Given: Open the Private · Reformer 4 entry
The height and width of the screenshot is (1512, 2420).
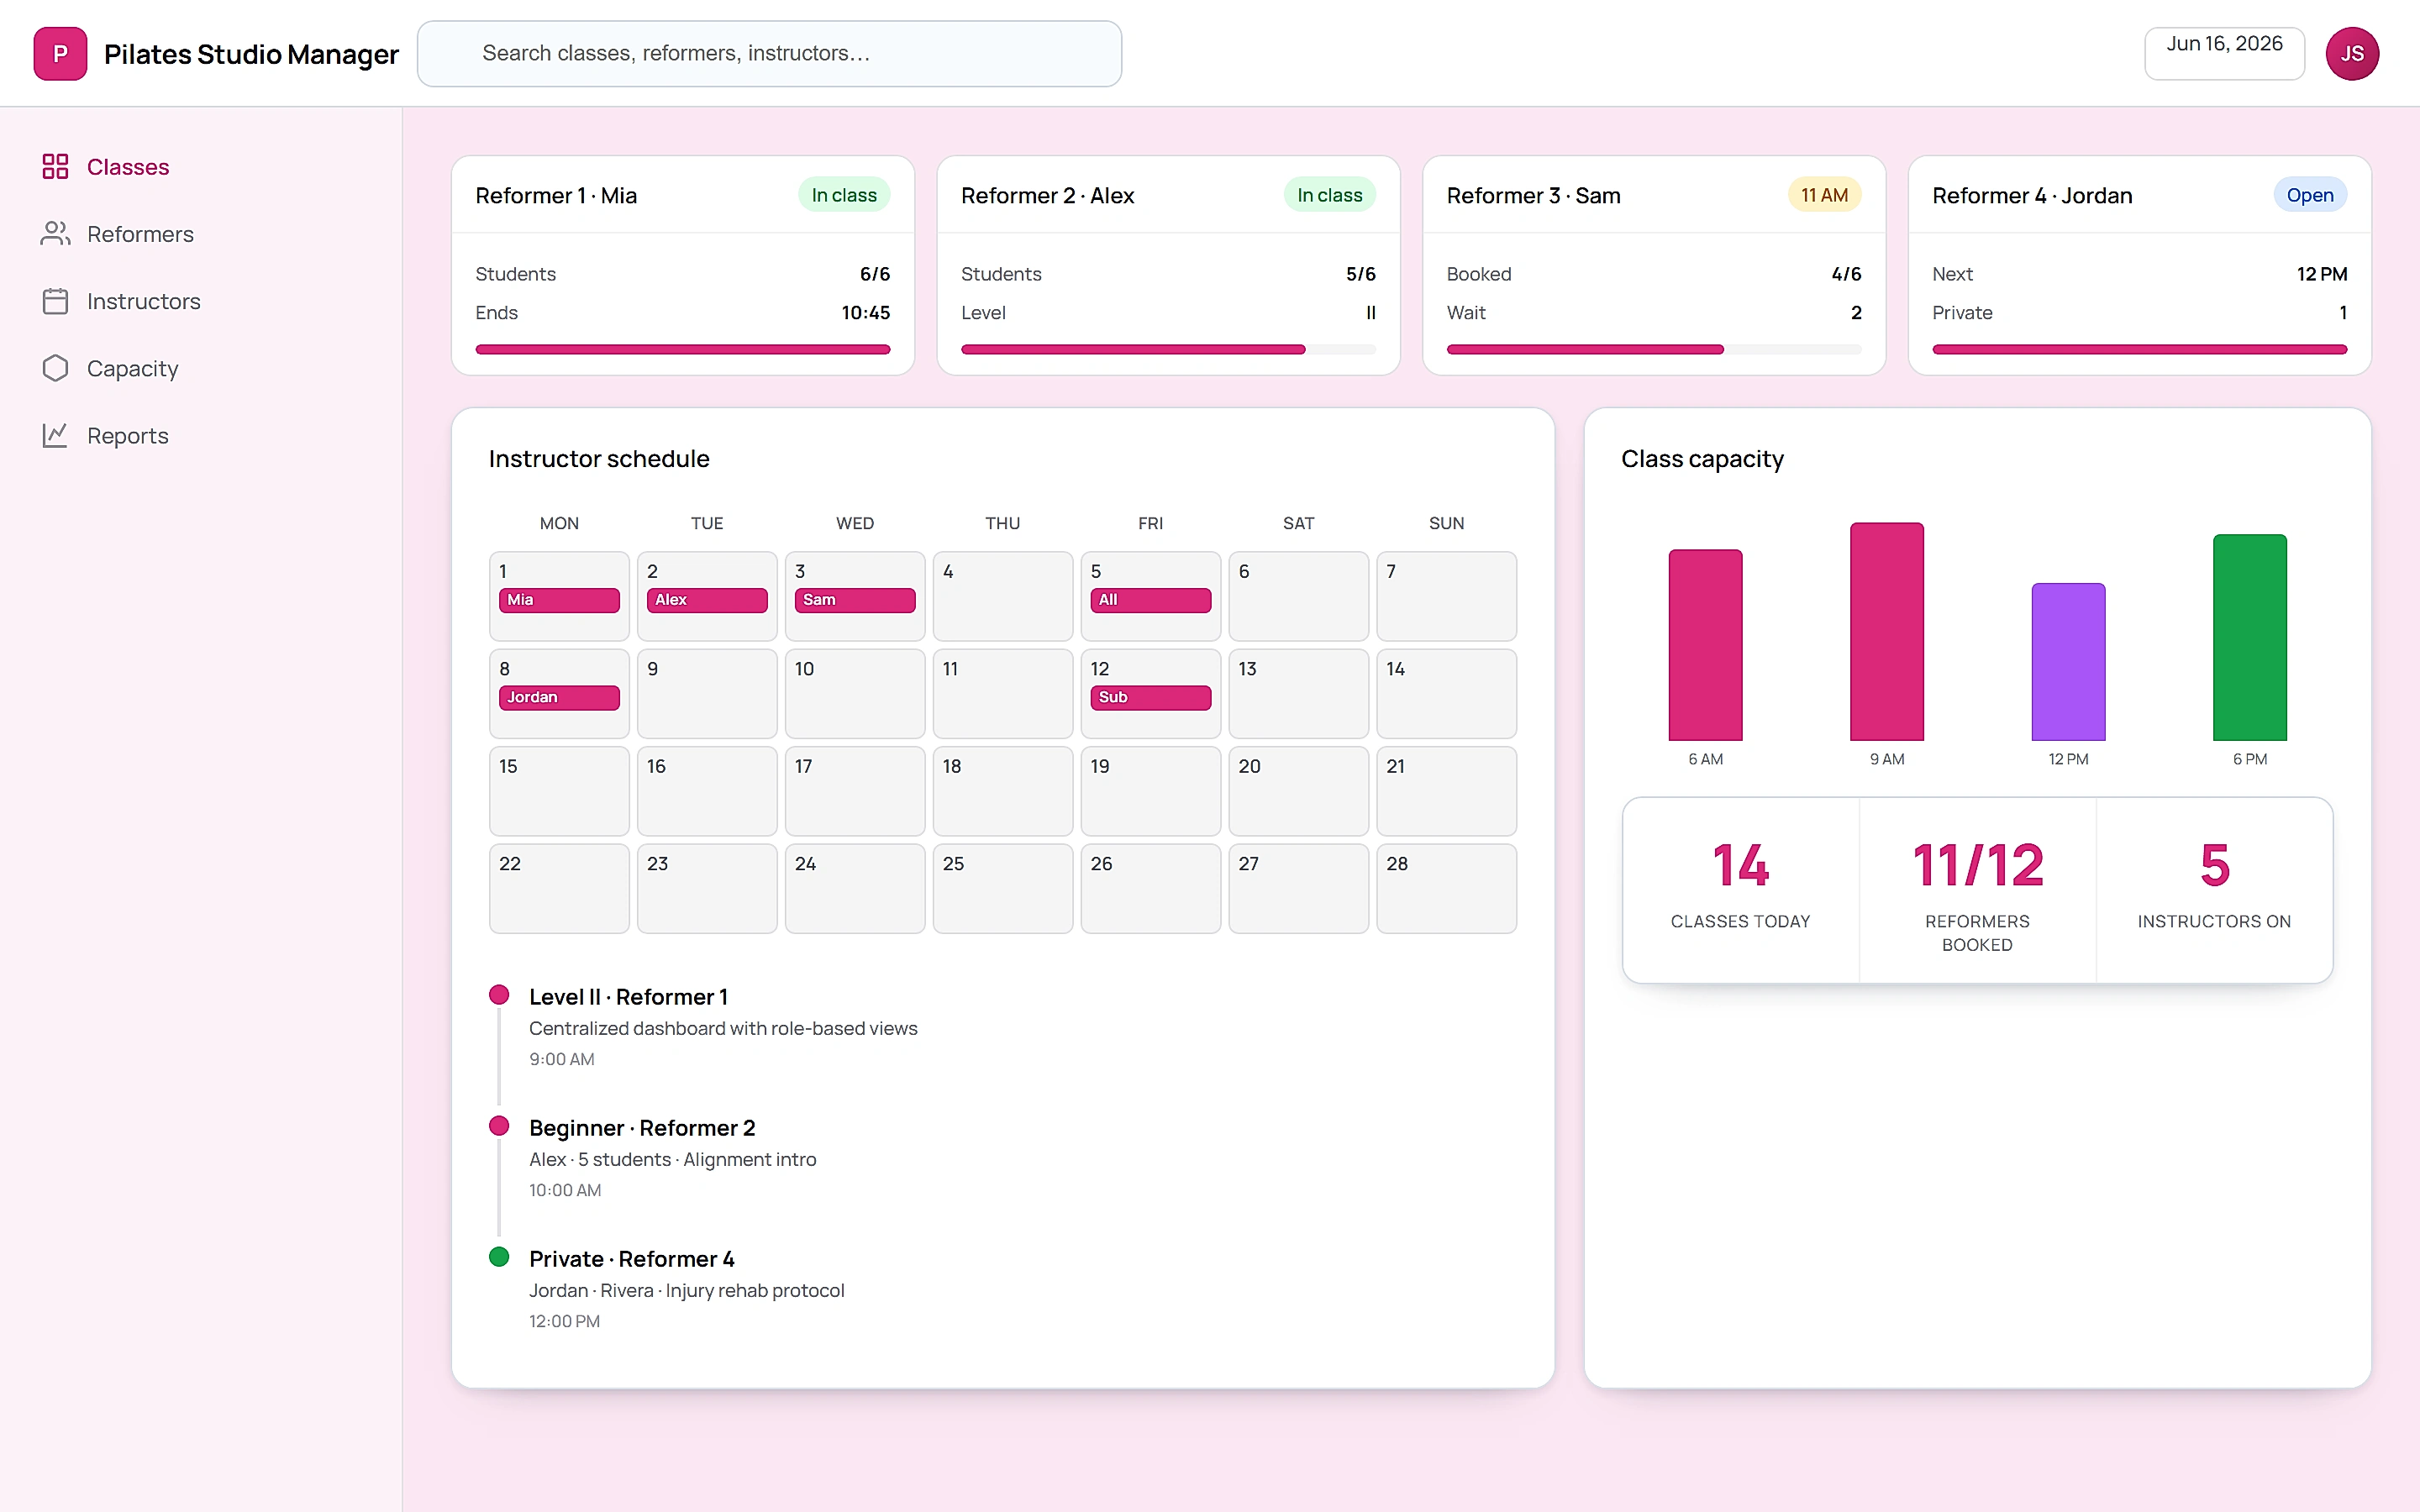Looking at the screenshot, I should 632,1259.
